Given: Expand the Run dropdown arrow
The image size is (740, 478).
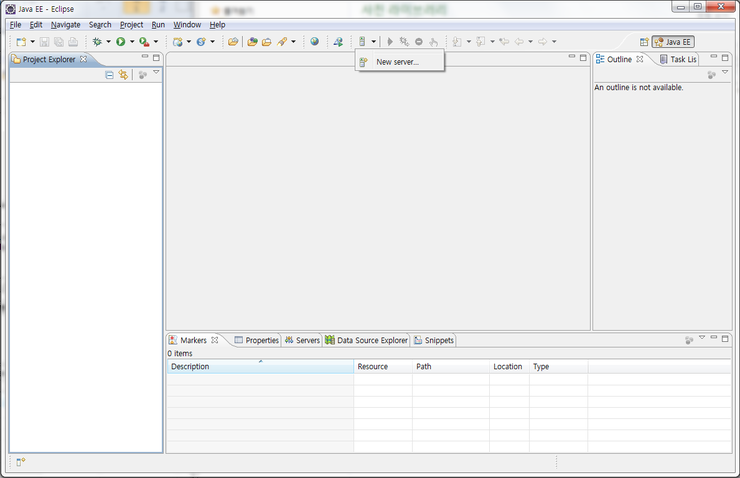Looking at the screenshot, I should pyautogui.click(x=132, y=42).
